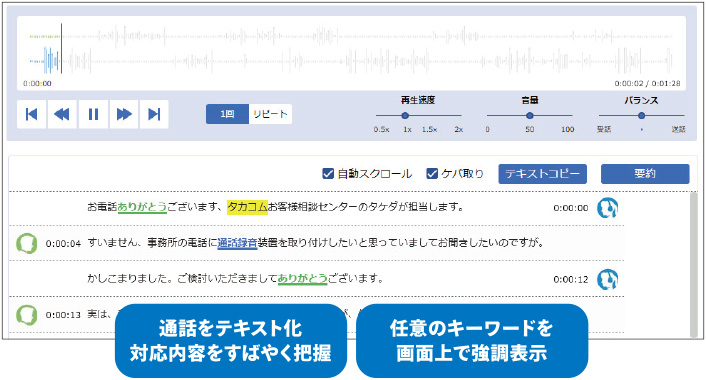Fast-forward the call playback
The width and height of the screenshot is (706, 380).
click(x=124, y=114)
